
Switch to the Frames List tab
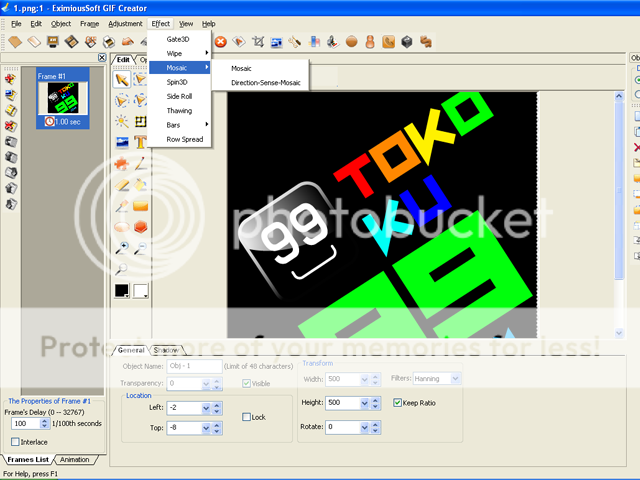pyautogui.click(x=28, y=459)
